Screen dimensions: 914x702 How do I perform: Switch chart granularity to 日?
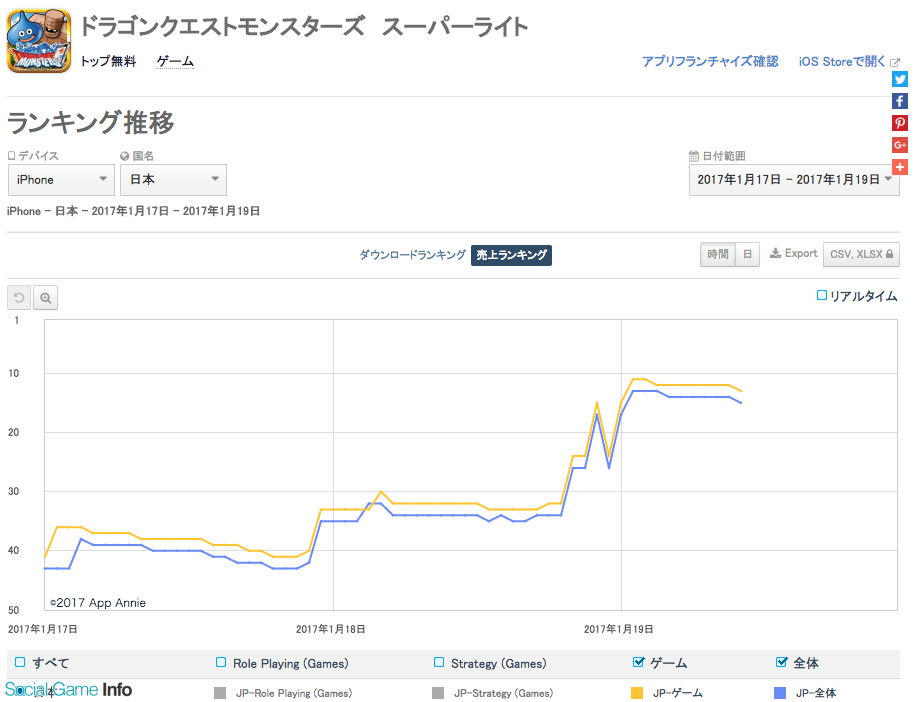747,254
